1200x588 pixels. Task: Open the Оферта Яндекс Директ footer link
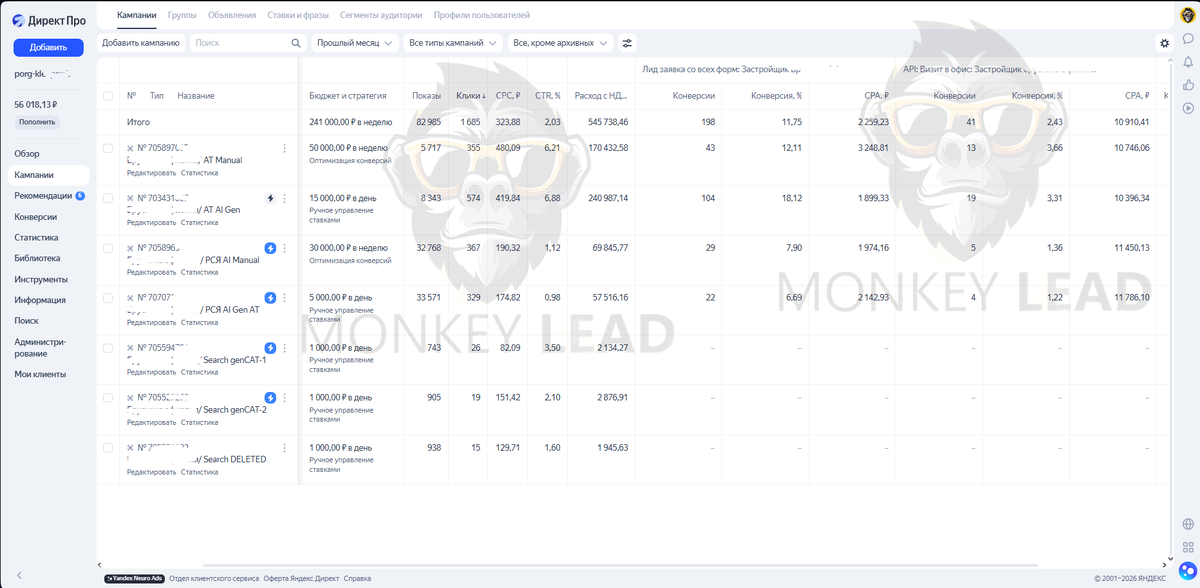301,578
